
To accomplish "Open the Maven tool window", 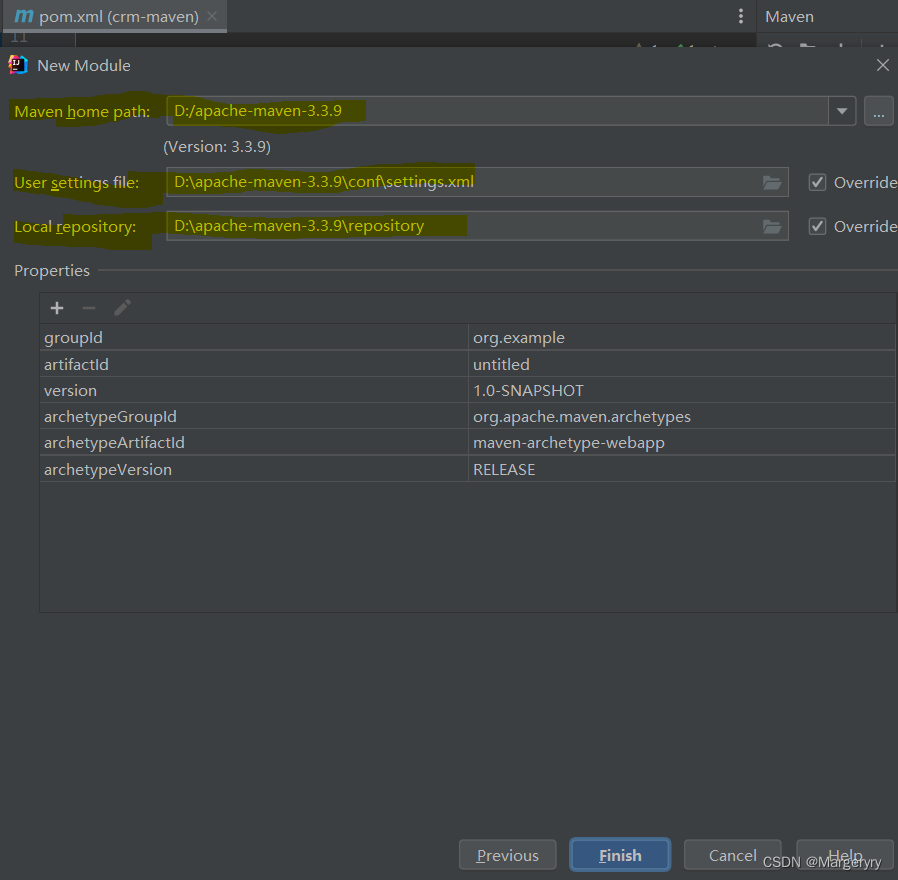I will 789,16.
